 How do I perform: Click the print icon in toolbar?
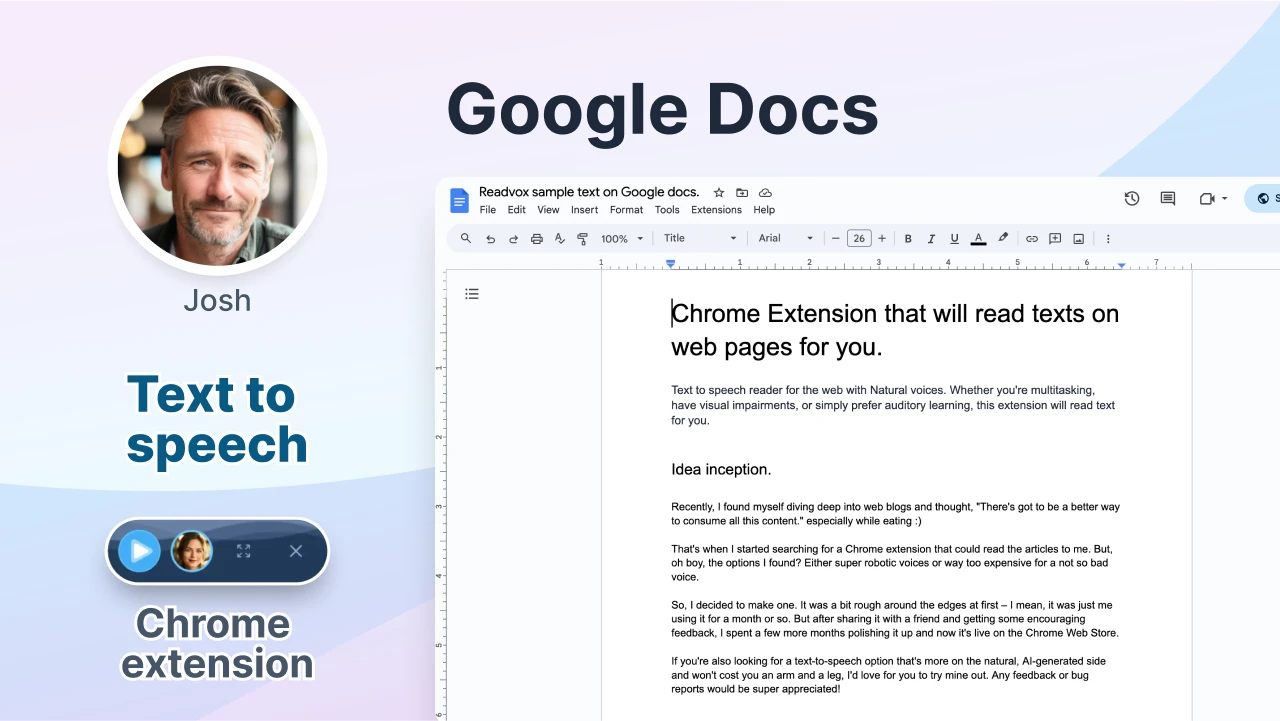537,239
